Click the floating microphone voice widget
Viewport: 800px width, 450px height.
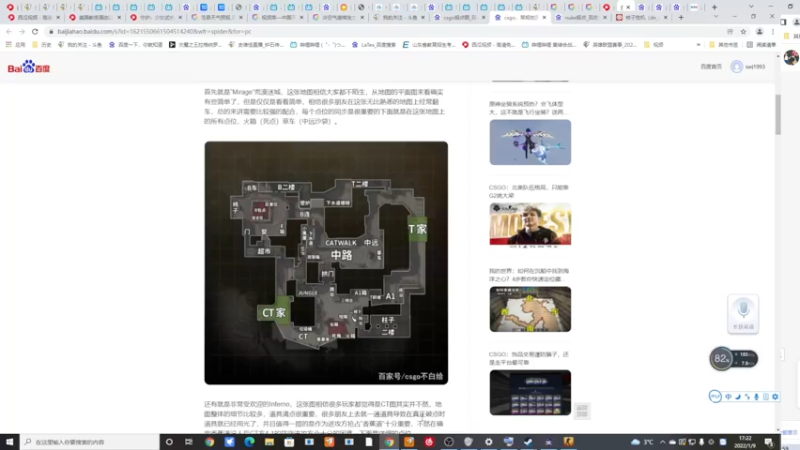coord(743,313)
